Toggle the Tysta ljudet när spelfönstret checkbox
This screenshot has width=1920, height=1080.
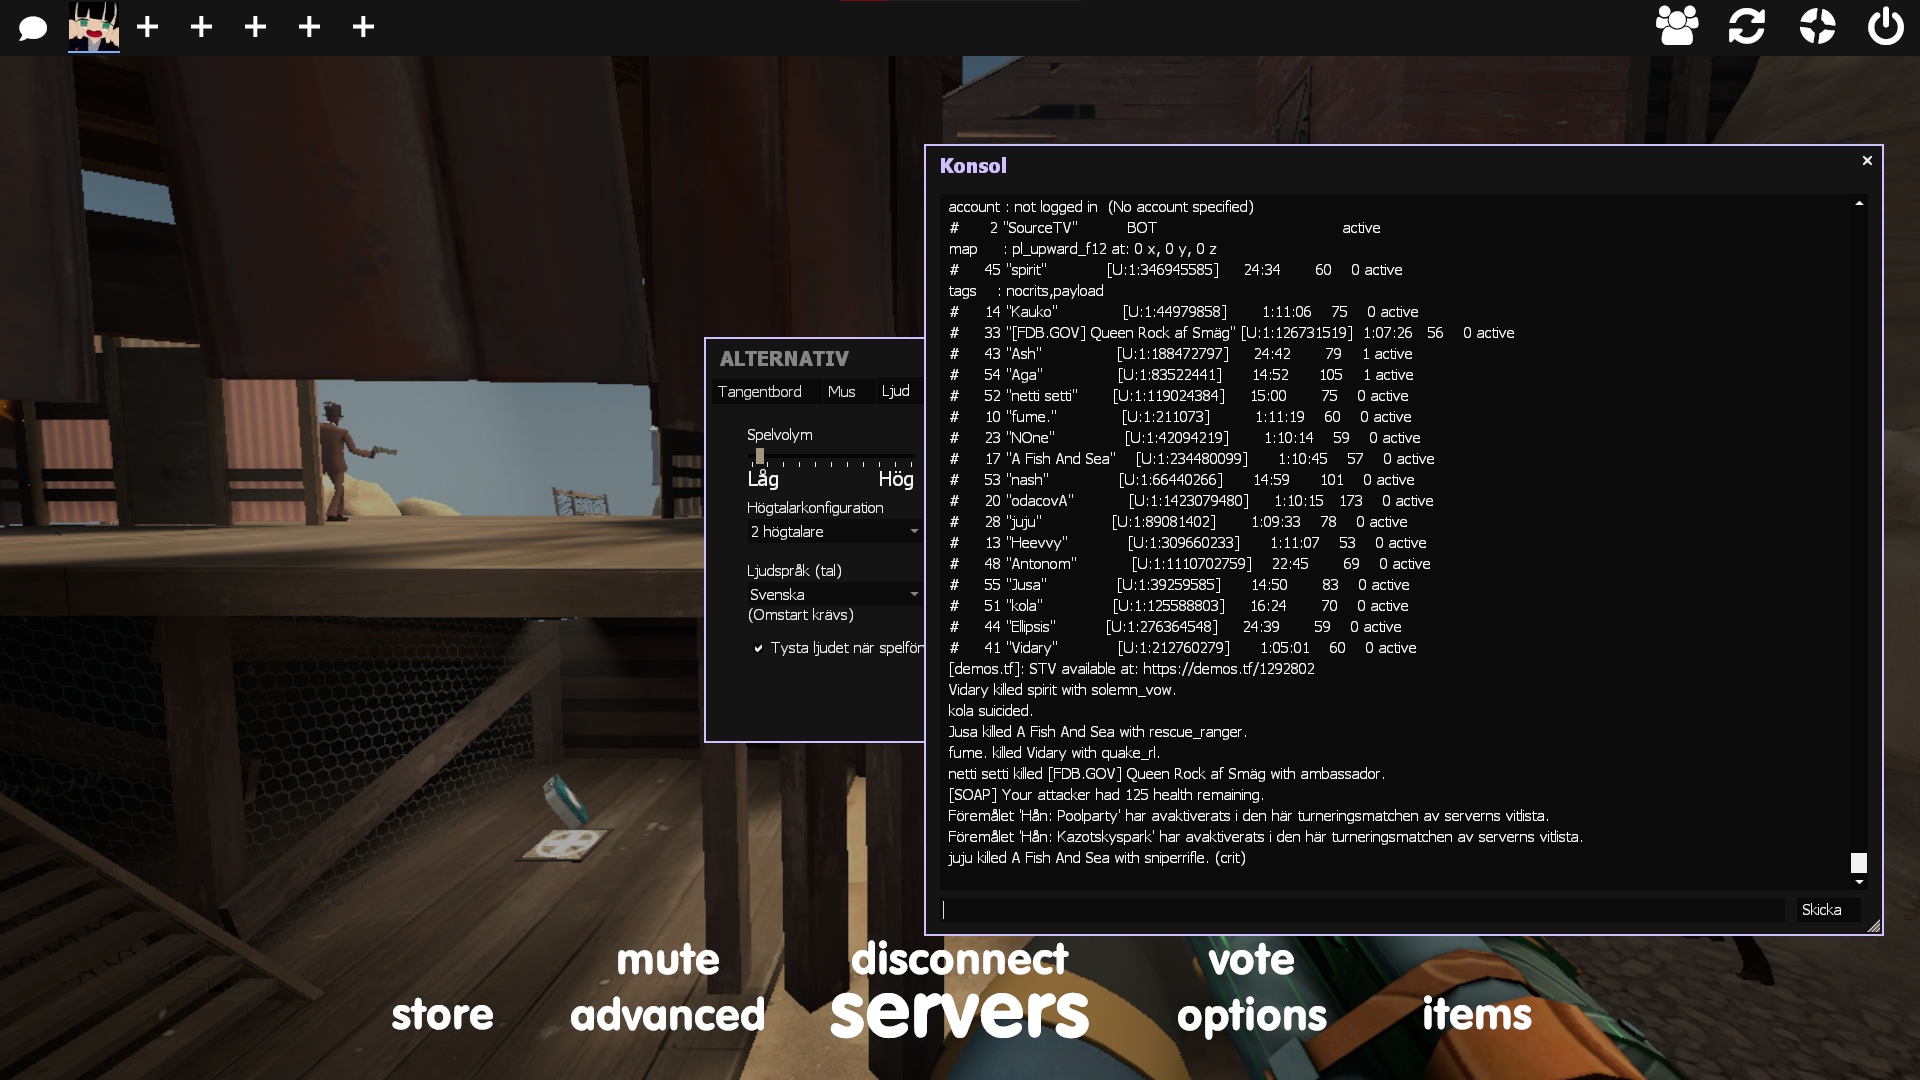tap(759, 648)
